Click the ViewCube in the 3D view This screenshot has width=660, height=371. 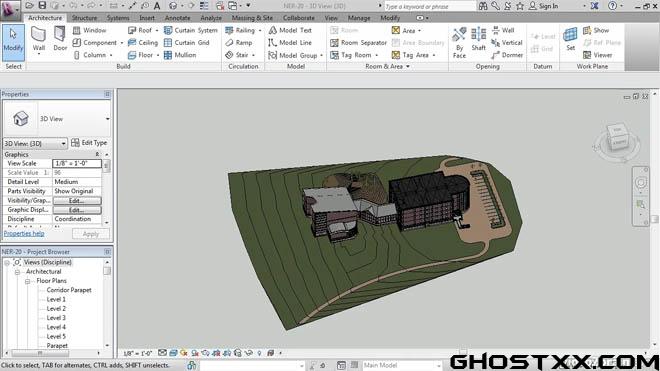617,138
